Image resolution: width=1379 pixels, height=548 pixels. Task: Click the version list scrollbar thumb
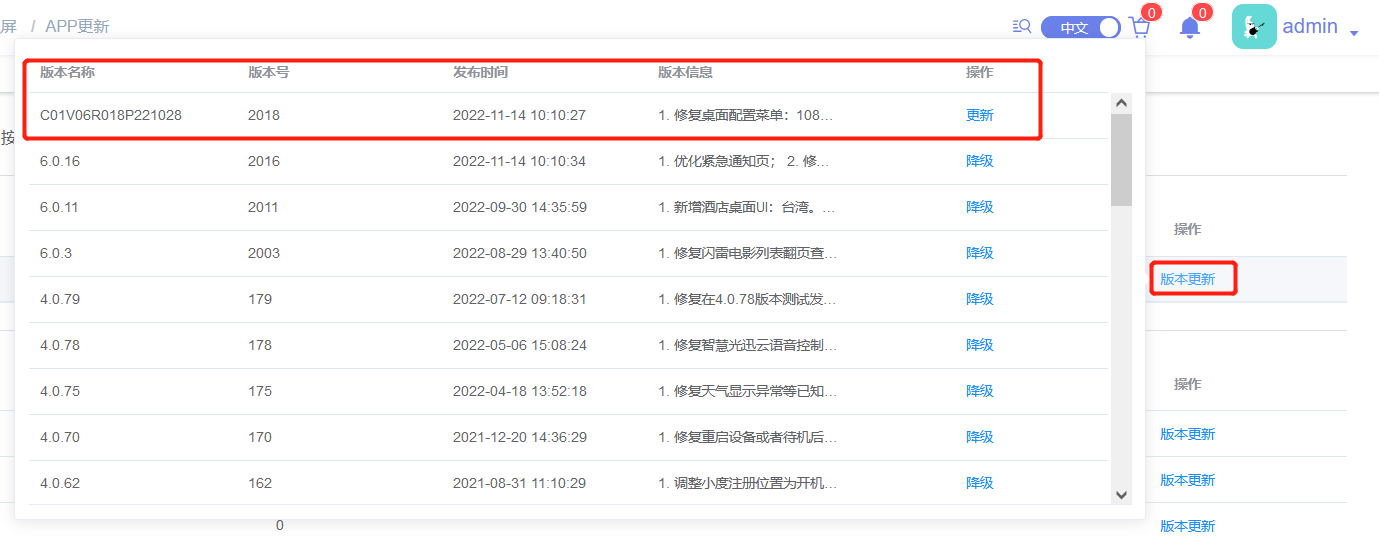pyautogui.click(x=1121, y=158)
